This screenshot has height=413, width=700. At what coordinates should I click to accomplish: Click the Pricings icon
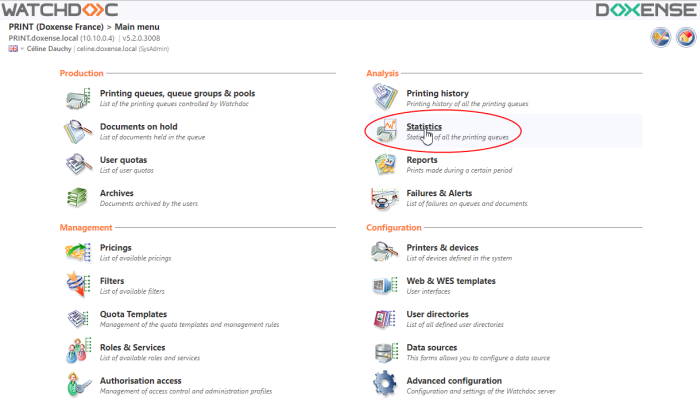pos(79,252)
